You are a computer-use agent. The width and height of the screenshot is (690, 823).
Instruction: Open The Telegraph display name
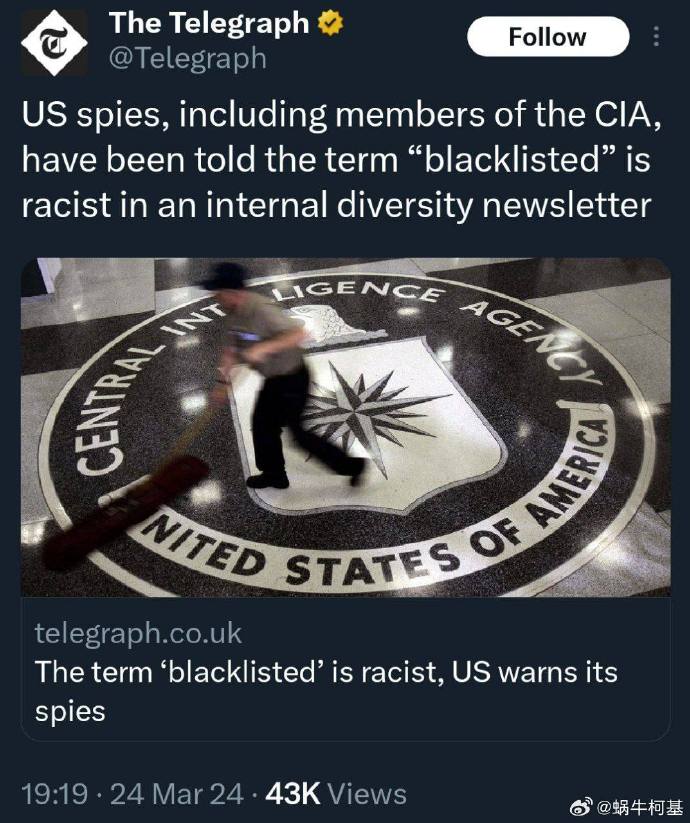(x=209, y=24)
